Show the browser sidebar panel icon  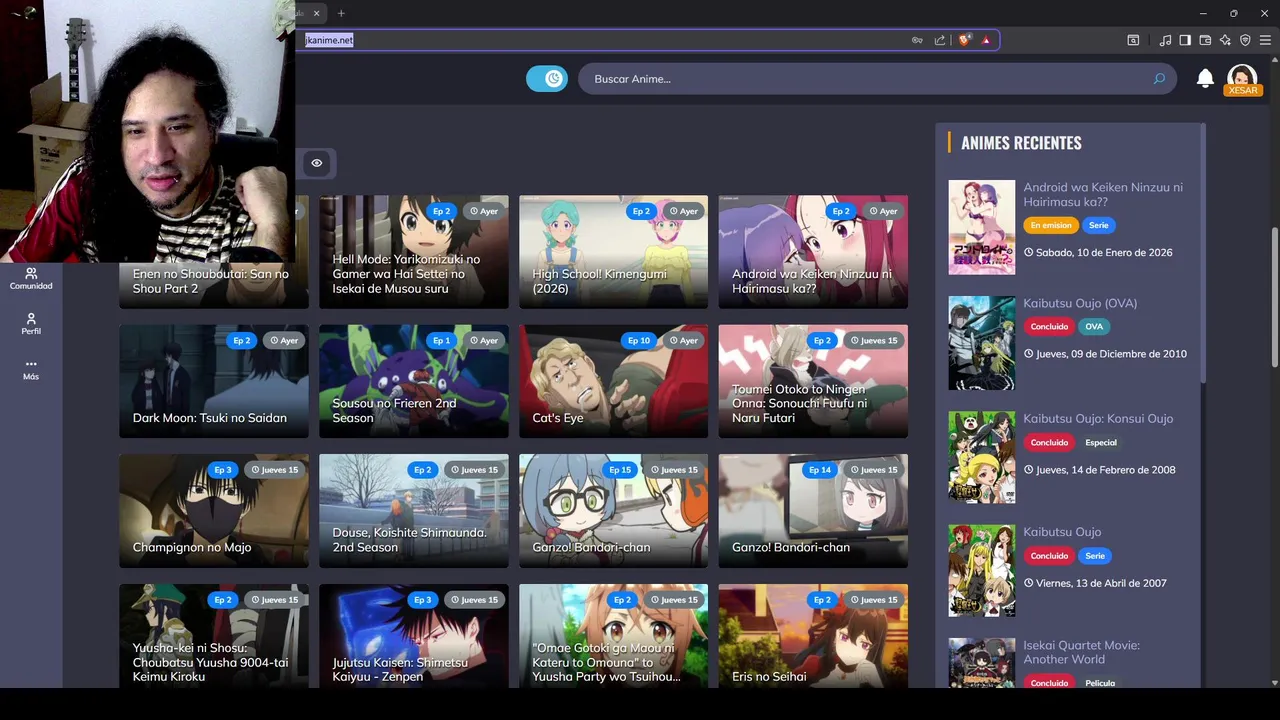click(x=1185, y=40)
